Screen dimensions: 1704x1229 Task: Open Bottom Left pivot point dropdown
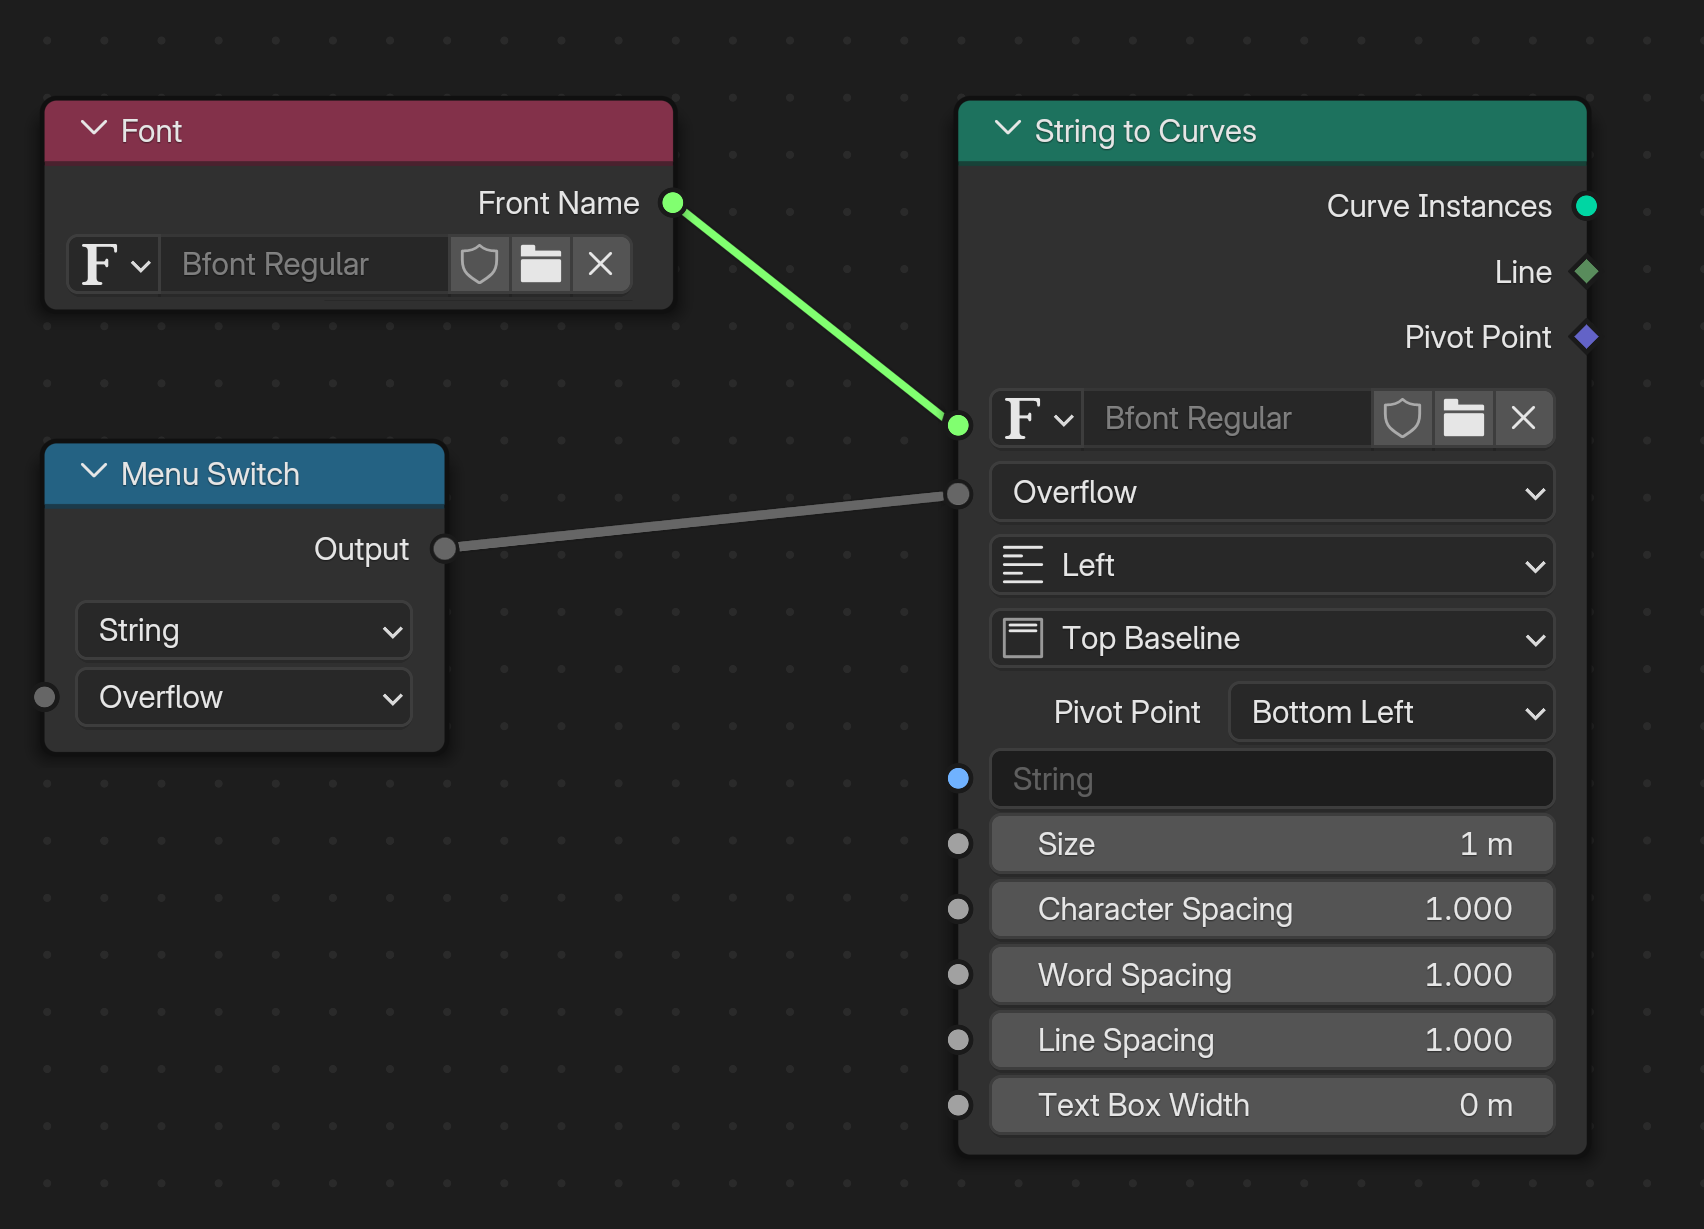click(1391, 712)
